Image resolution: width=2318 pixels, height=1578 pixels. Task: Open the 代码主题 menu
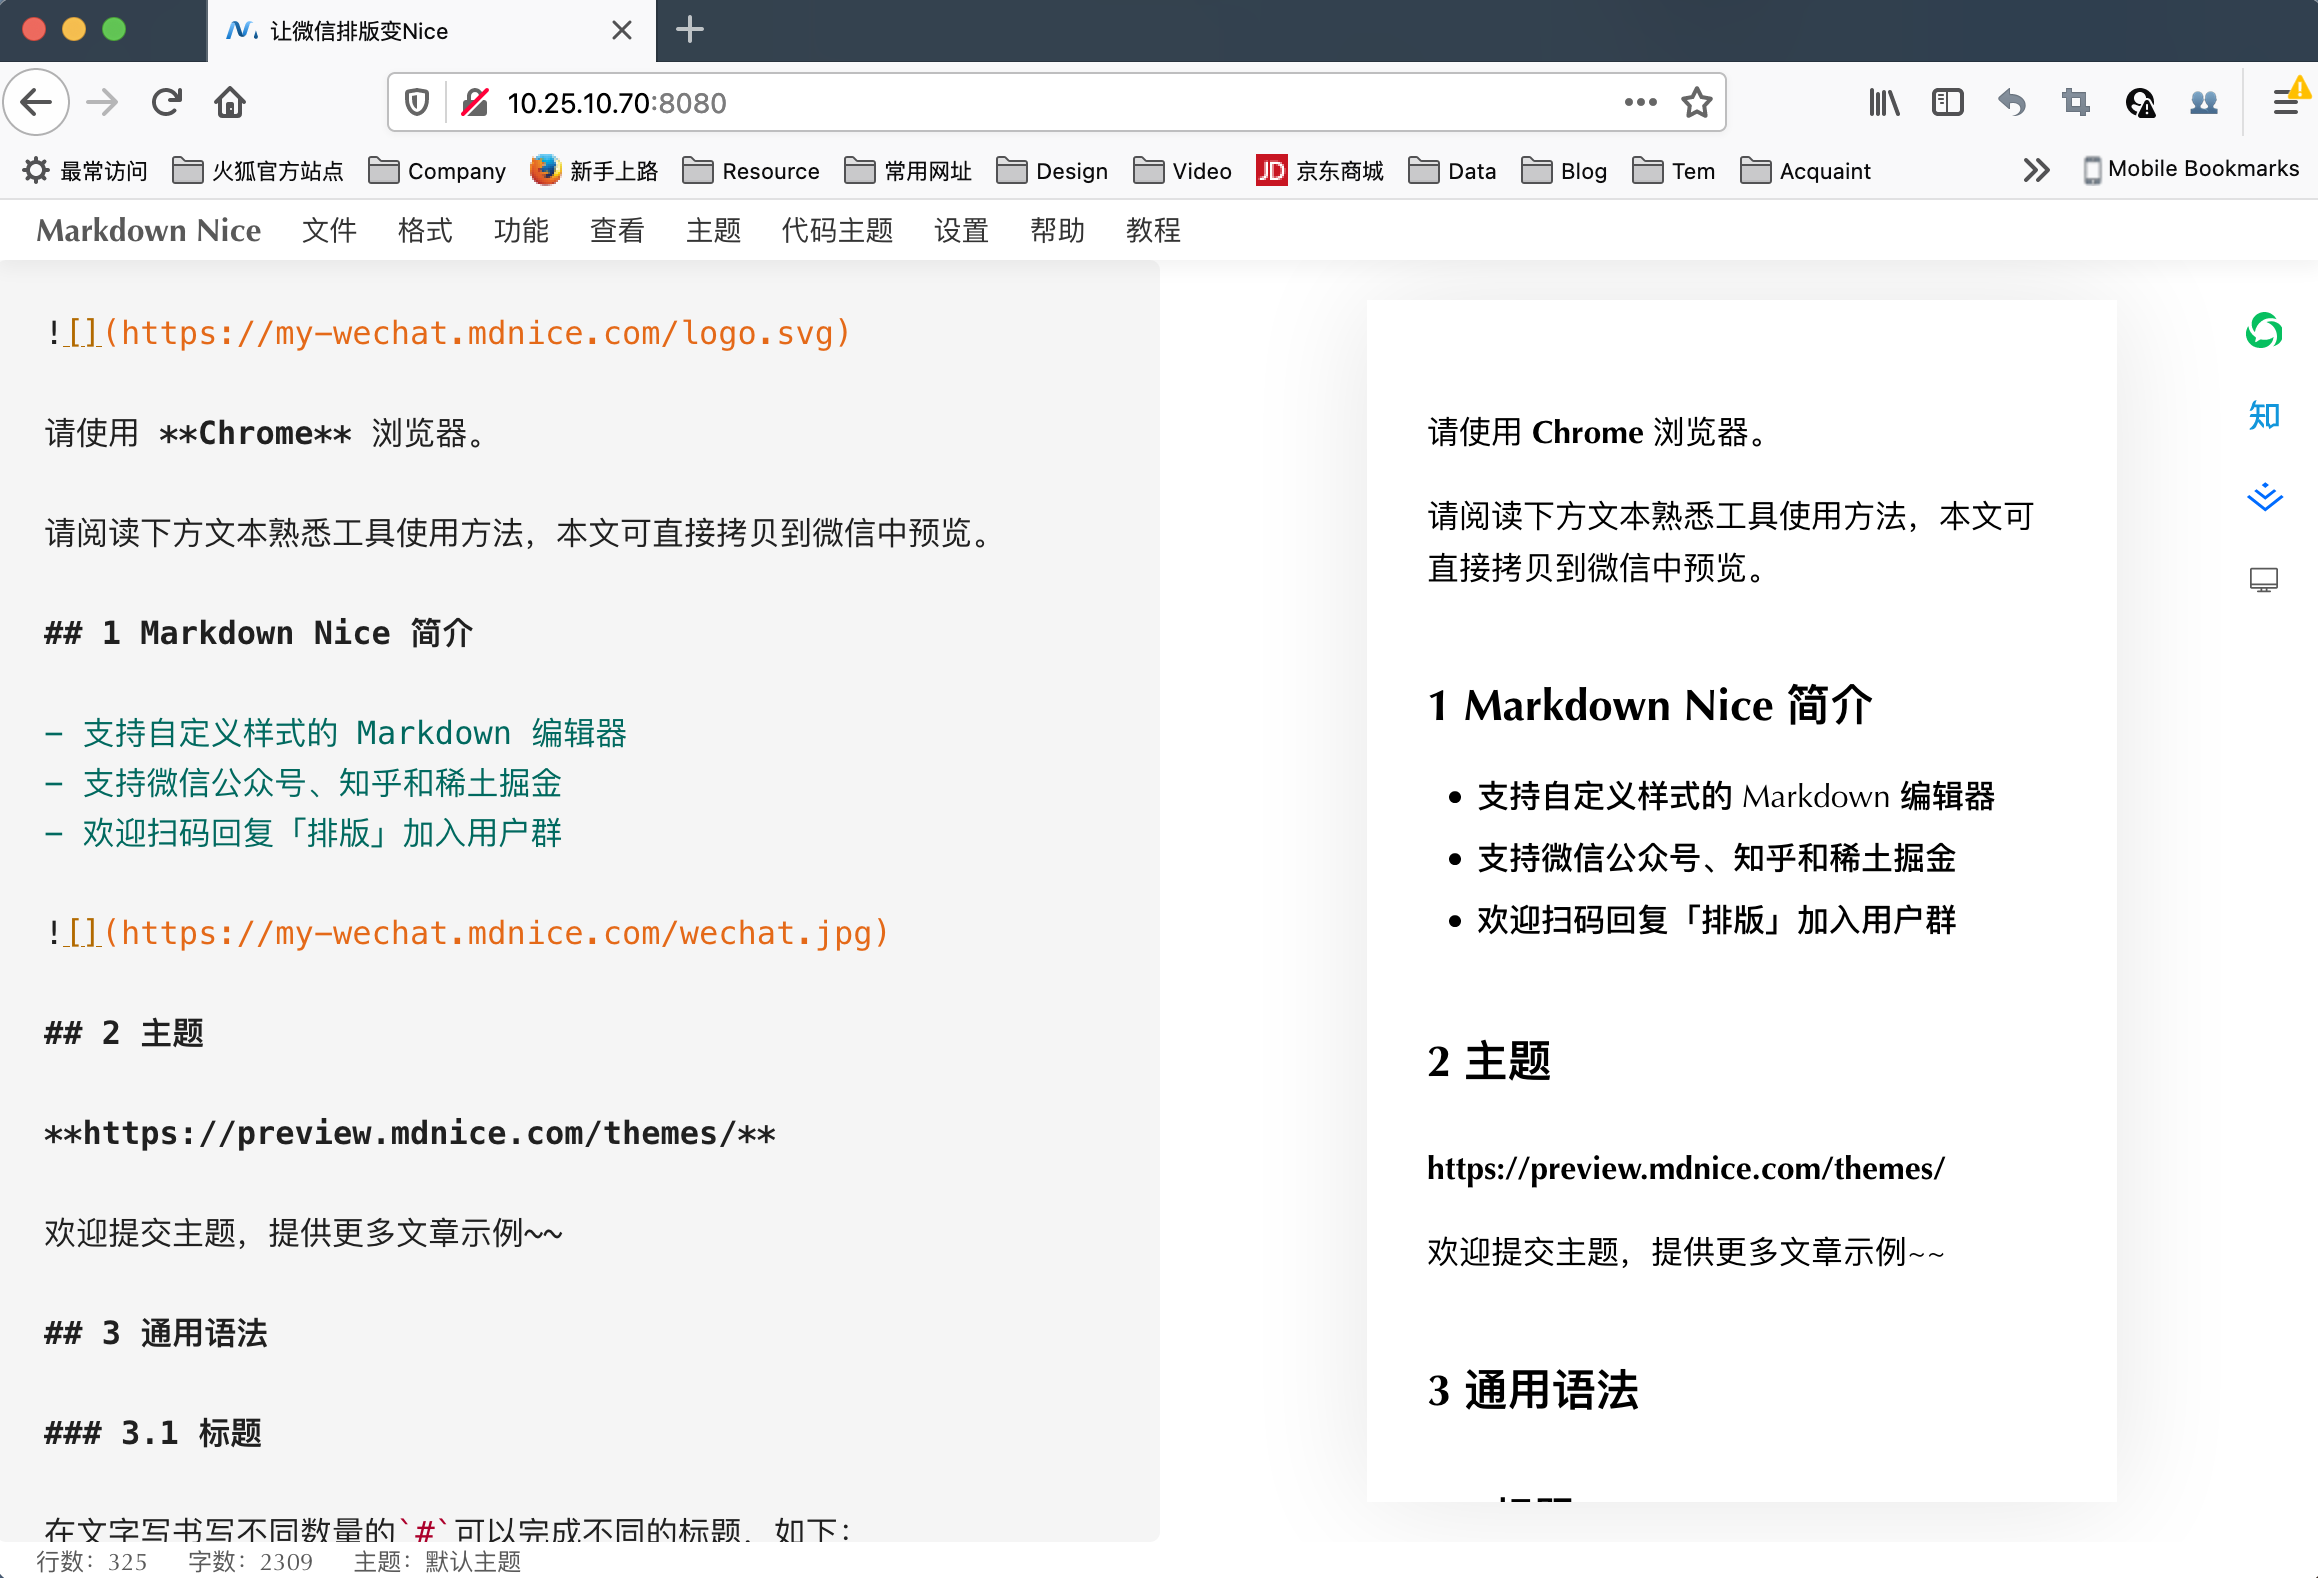point(837,230)
